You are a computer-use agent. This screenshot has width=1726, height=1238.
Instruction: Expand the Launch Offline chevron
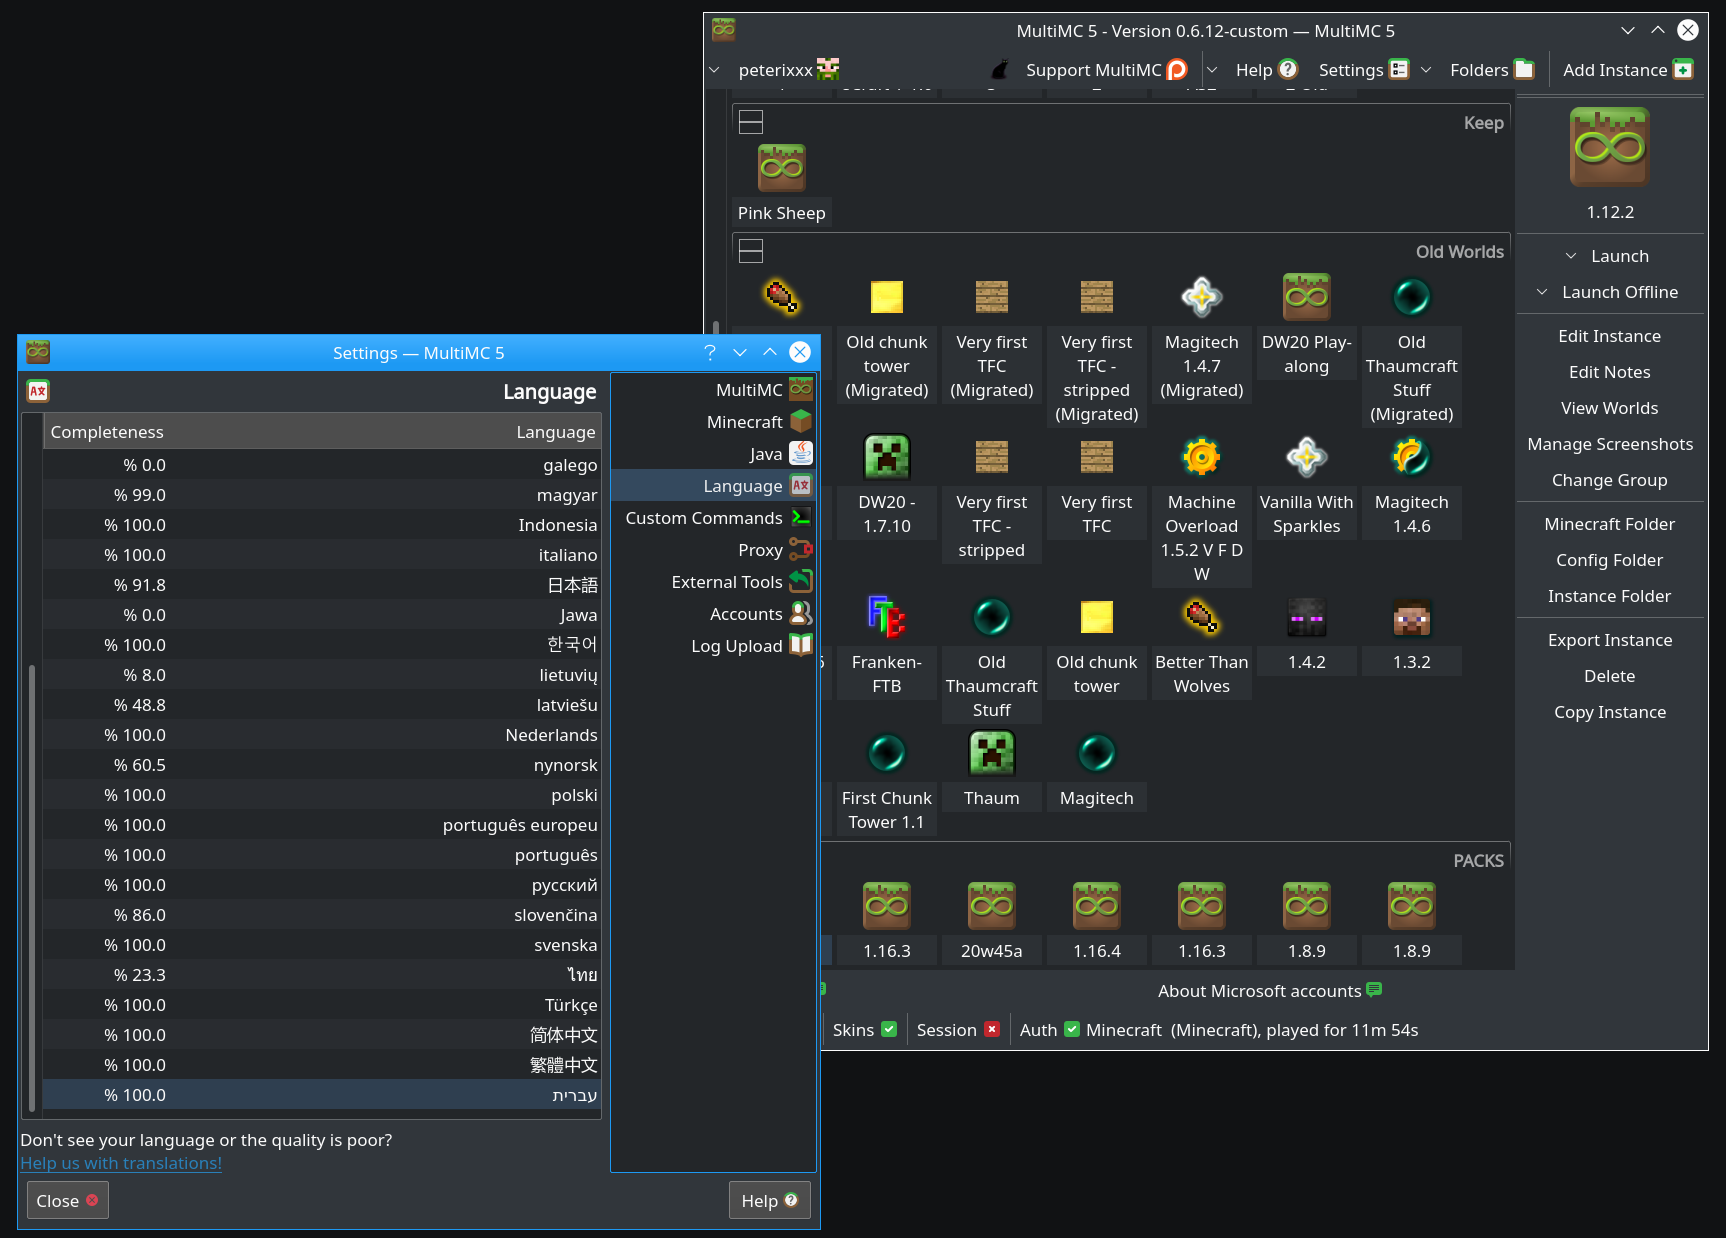tap(1541, 291)
